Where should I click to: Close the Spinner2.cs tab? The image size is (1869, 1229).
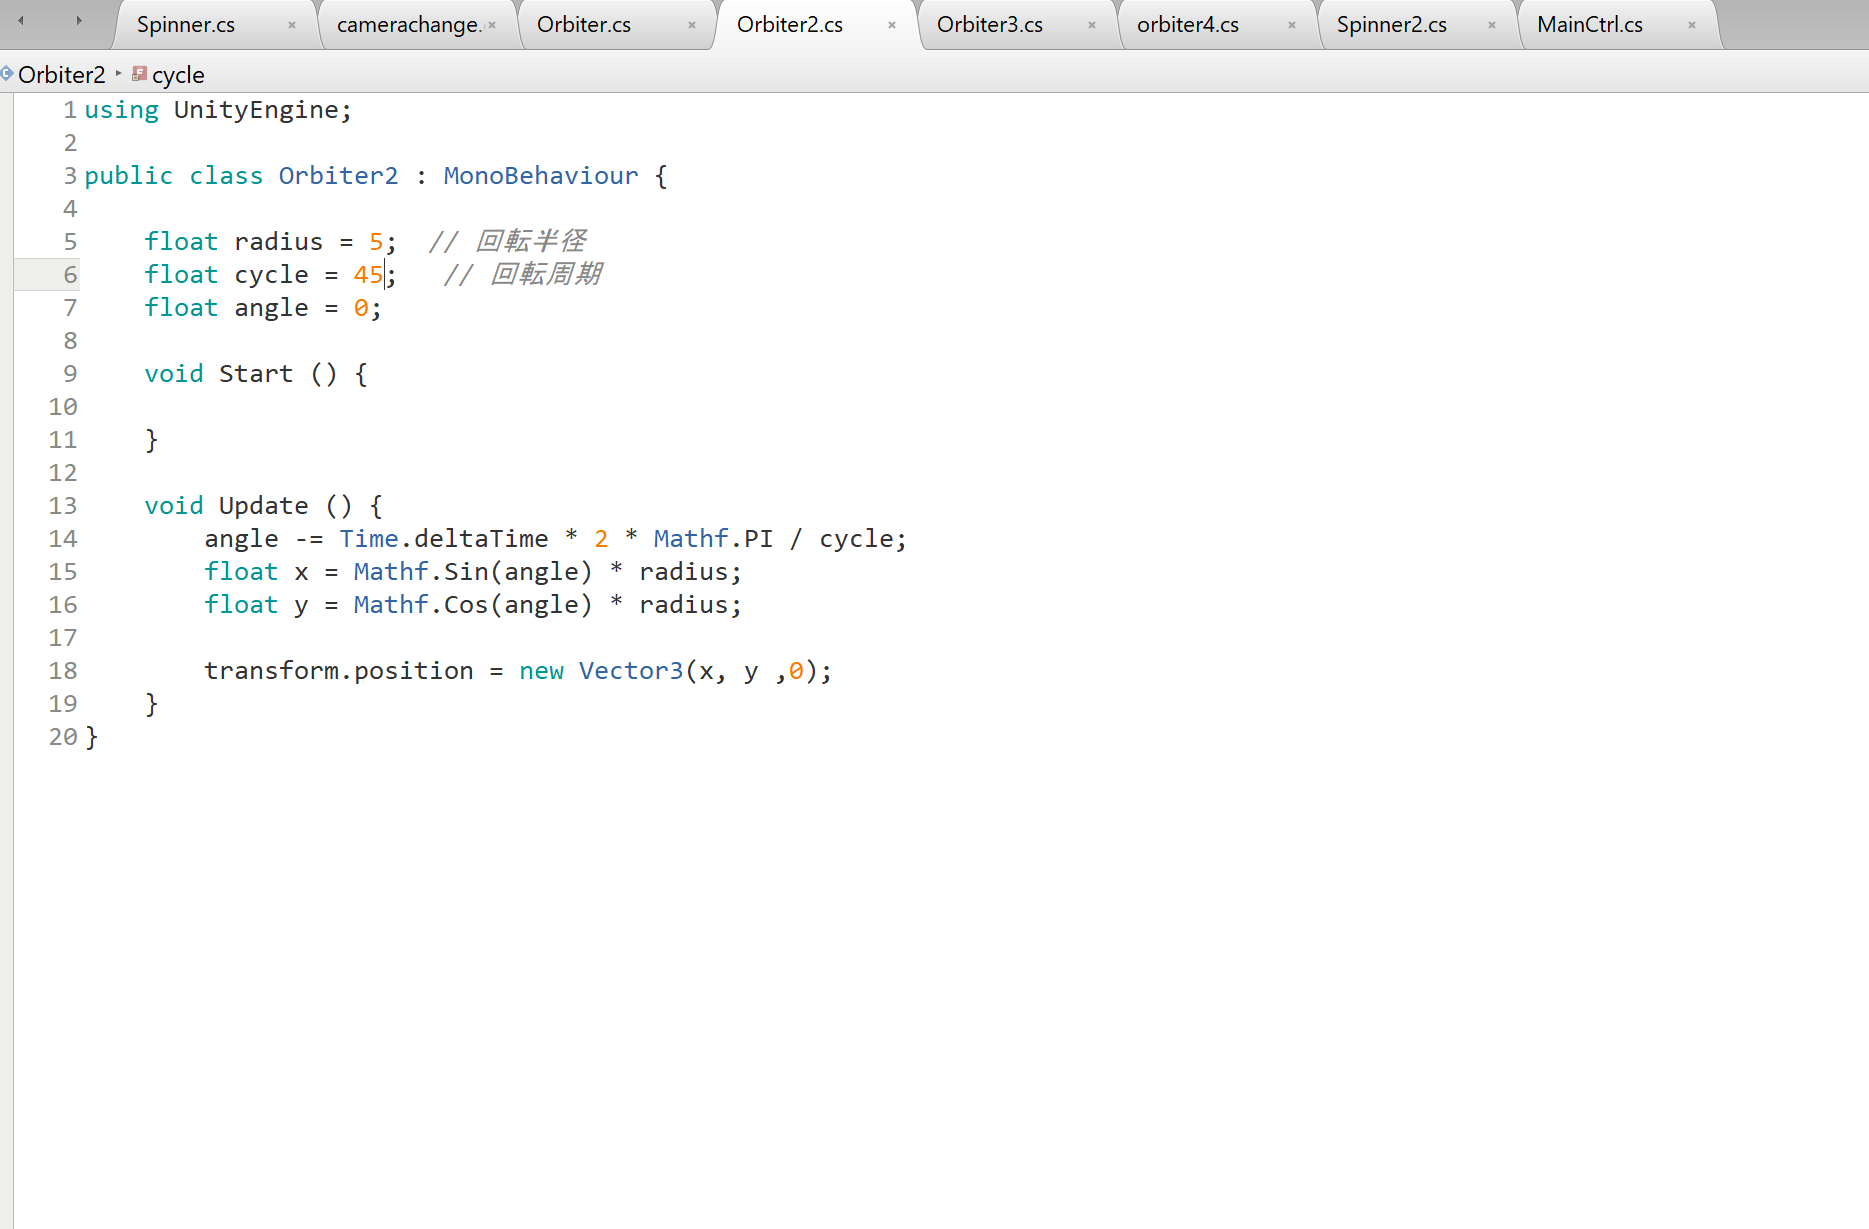[x=1492, y=25]
